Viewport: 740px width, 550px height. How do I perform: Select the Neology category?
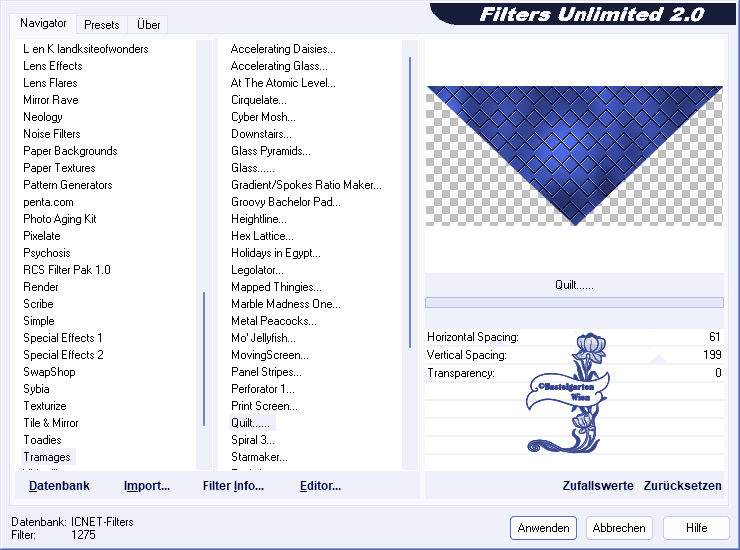coord(42,117)
